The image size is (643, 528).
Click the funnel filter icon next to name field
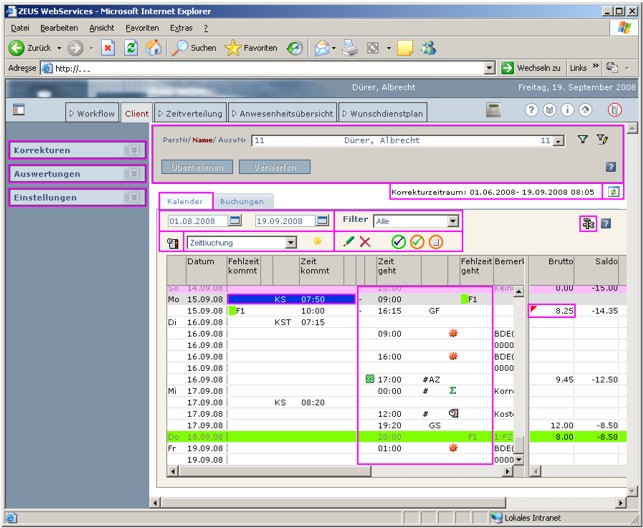point(582,140)
